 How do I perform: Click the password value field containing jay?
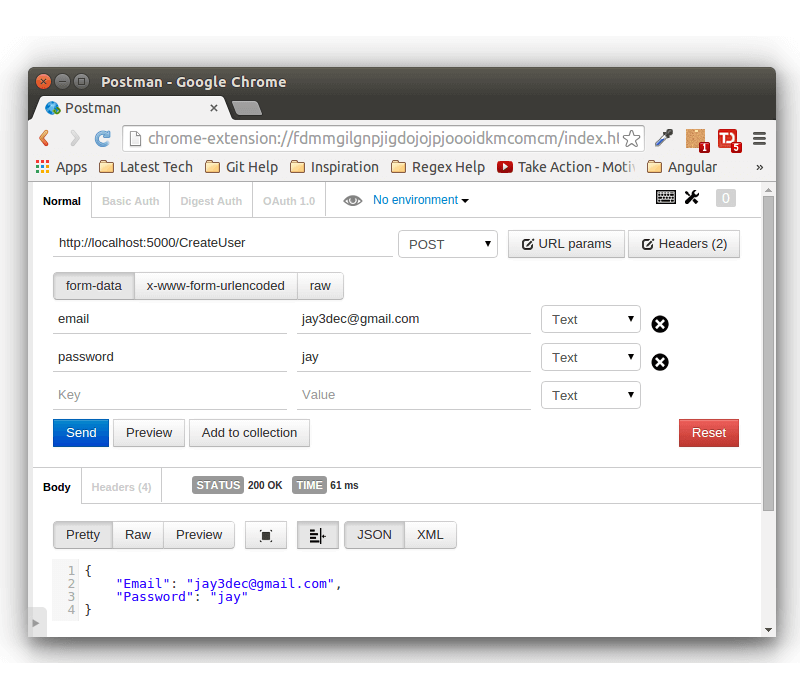(x=414, y=358)
